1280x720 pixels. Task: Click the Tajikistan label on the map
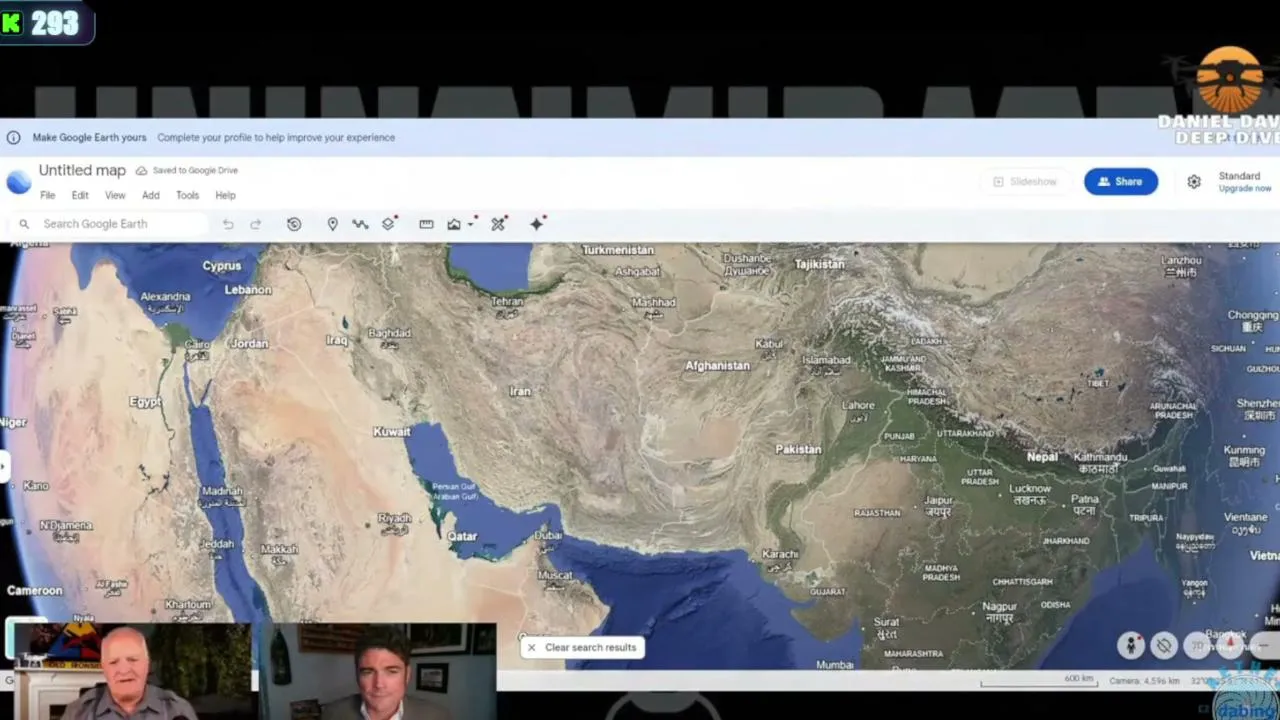point(819,264)
